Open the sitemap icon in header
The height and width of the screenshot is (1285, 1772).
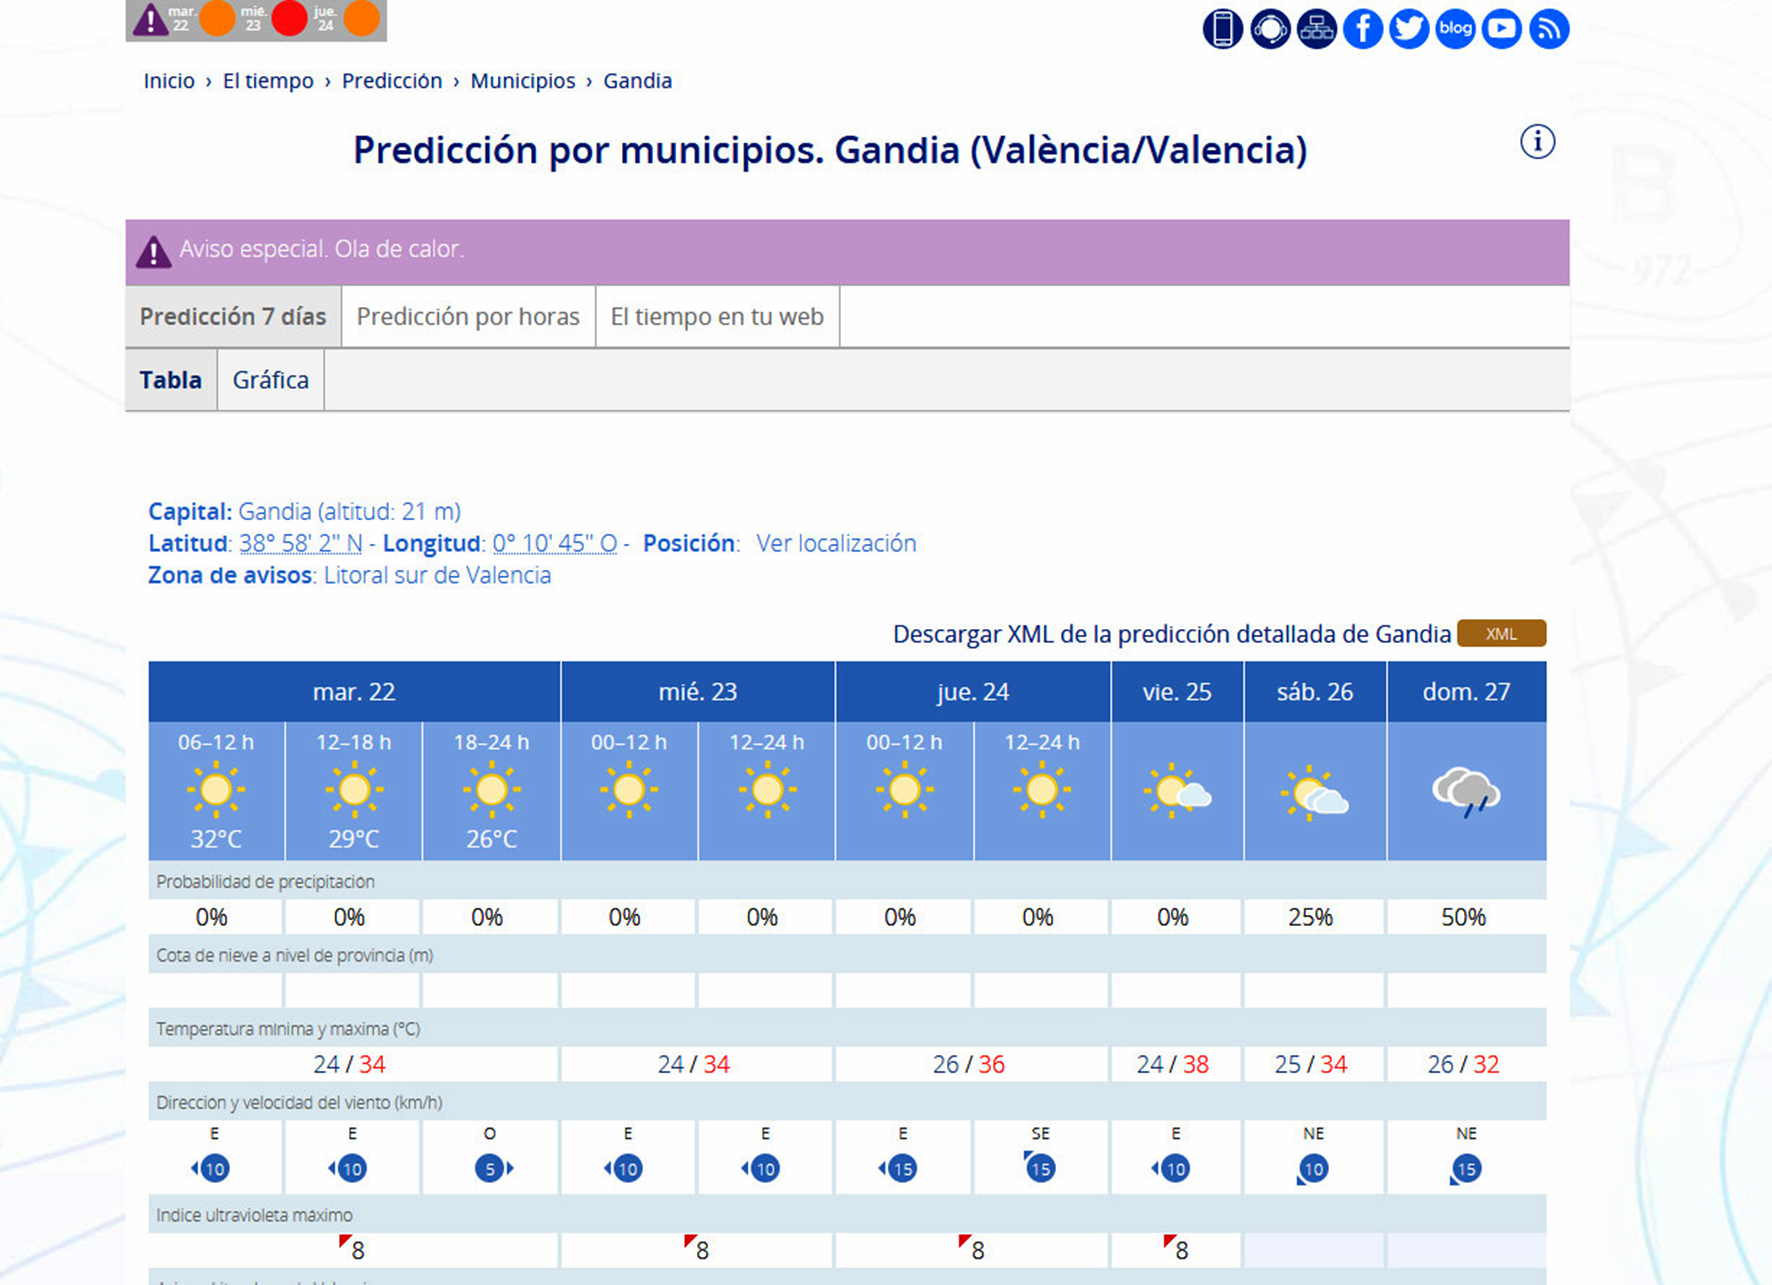(x=1316, y=28)
